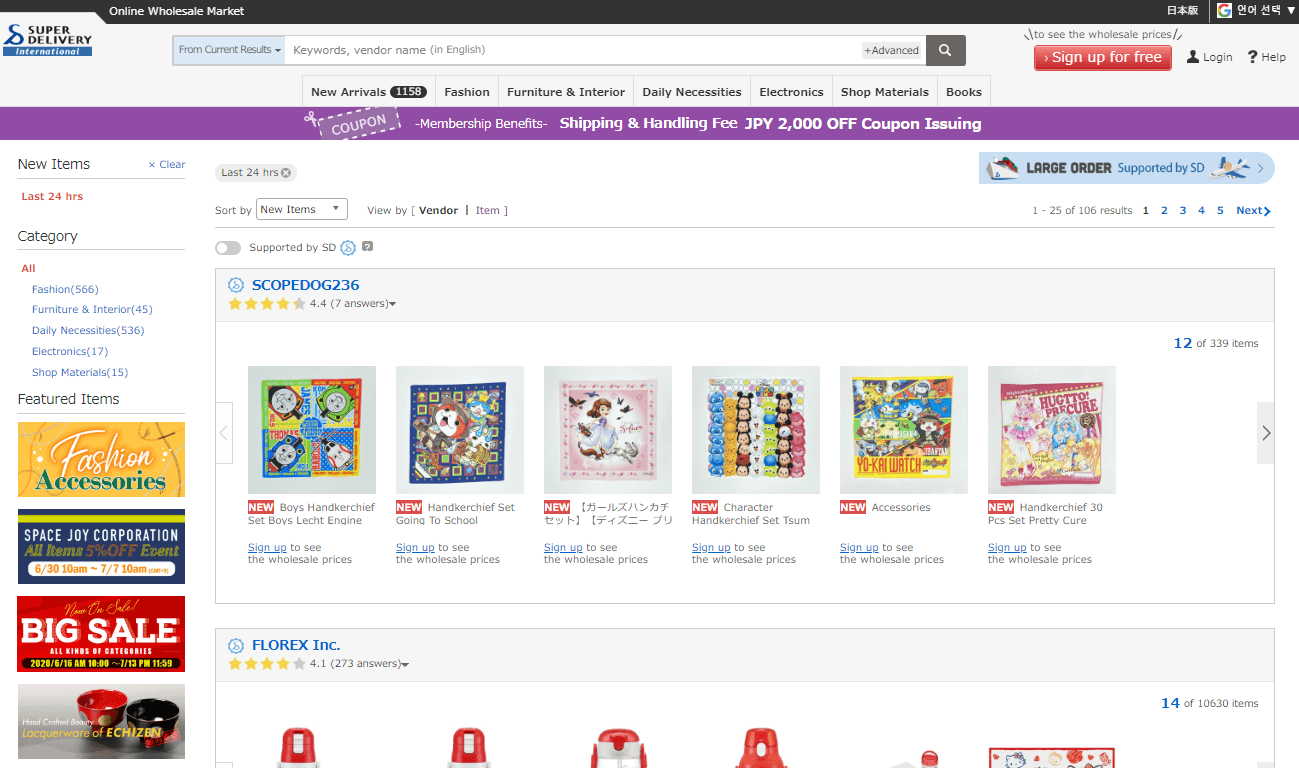The height and width of the screenshot is (768, 1299).
Task: Remove the Last 24 hrs filter chip
Action: [x=286, y=173]
